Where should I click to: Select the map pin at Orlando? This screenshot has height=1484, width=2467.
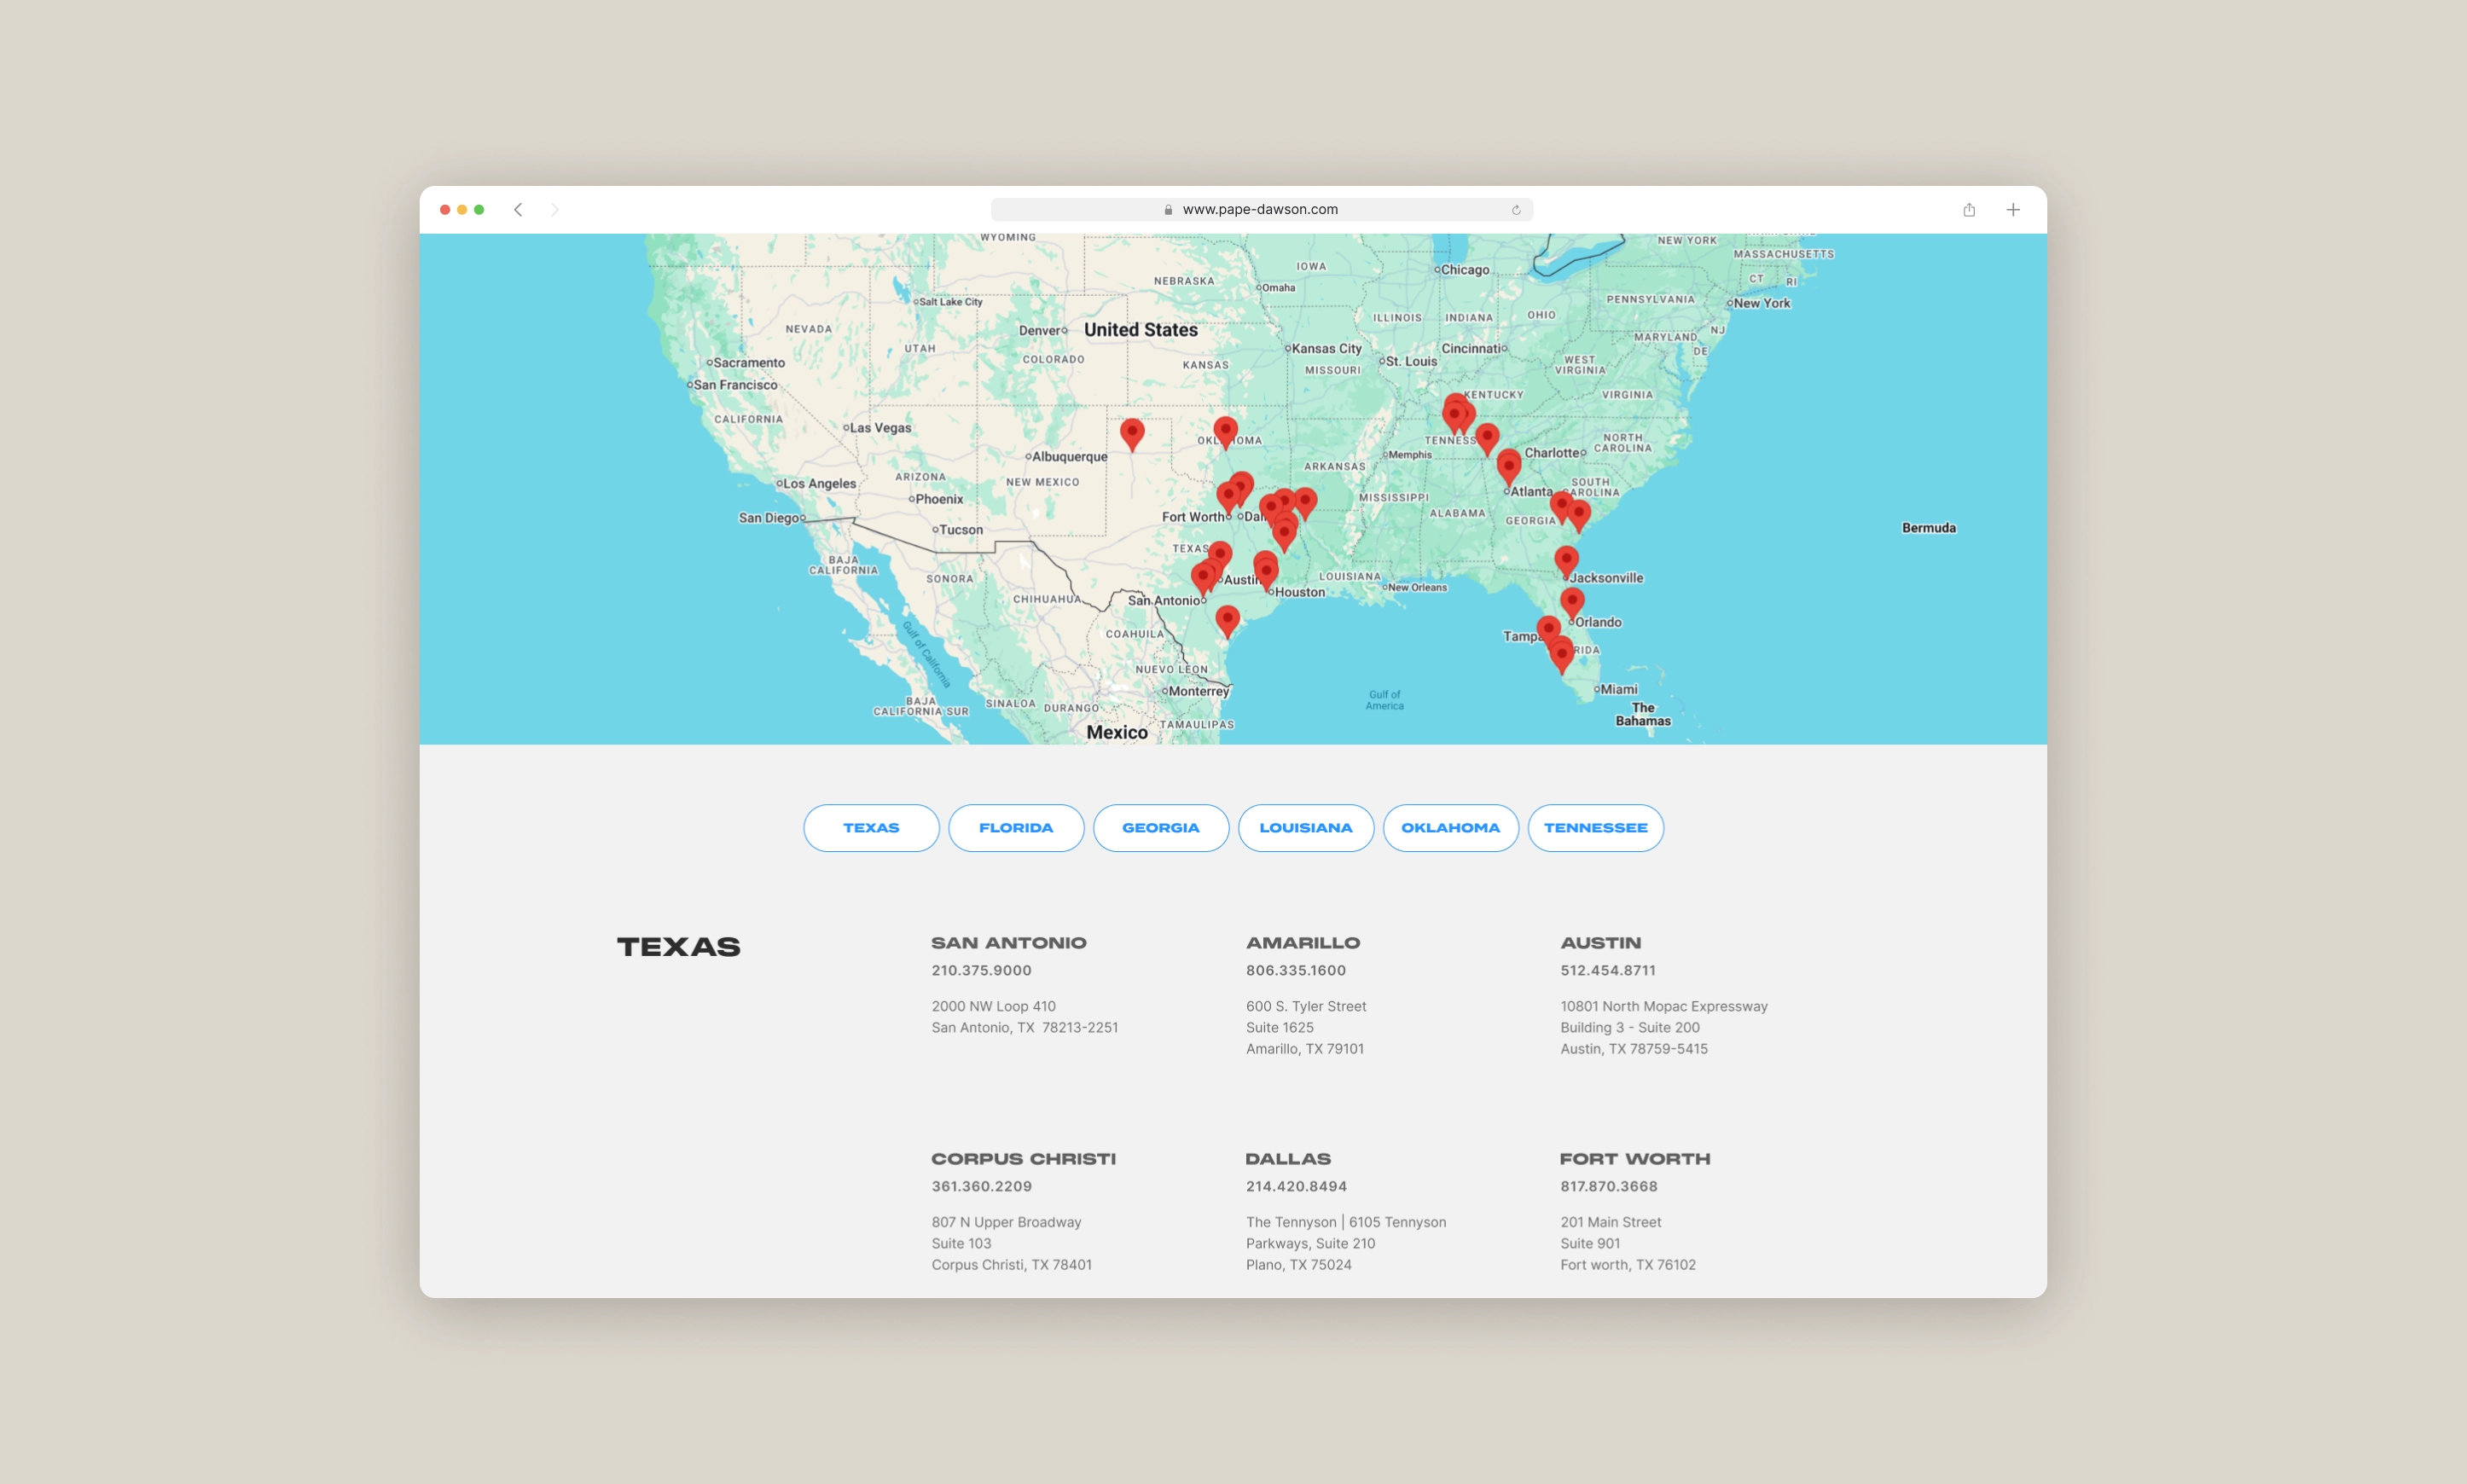[x=1572, y=603]
